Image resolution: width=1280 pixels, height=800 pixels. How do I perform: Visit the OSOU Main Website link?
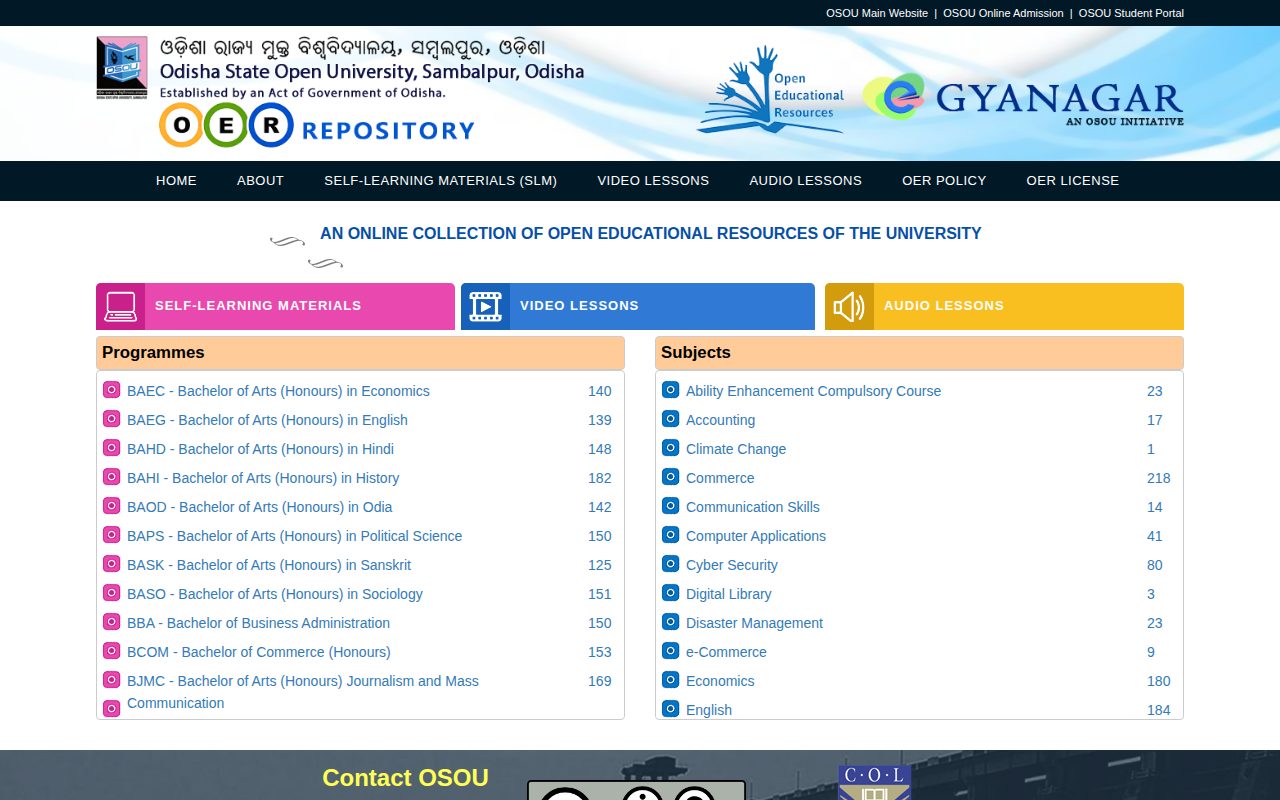877,13
